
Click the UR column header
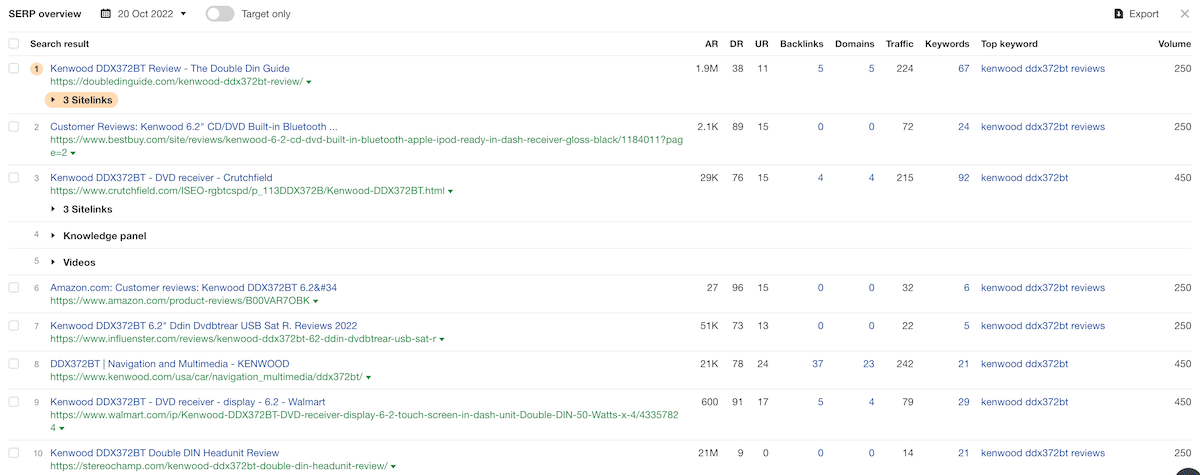pyautogui.click(x=762, y=44)
